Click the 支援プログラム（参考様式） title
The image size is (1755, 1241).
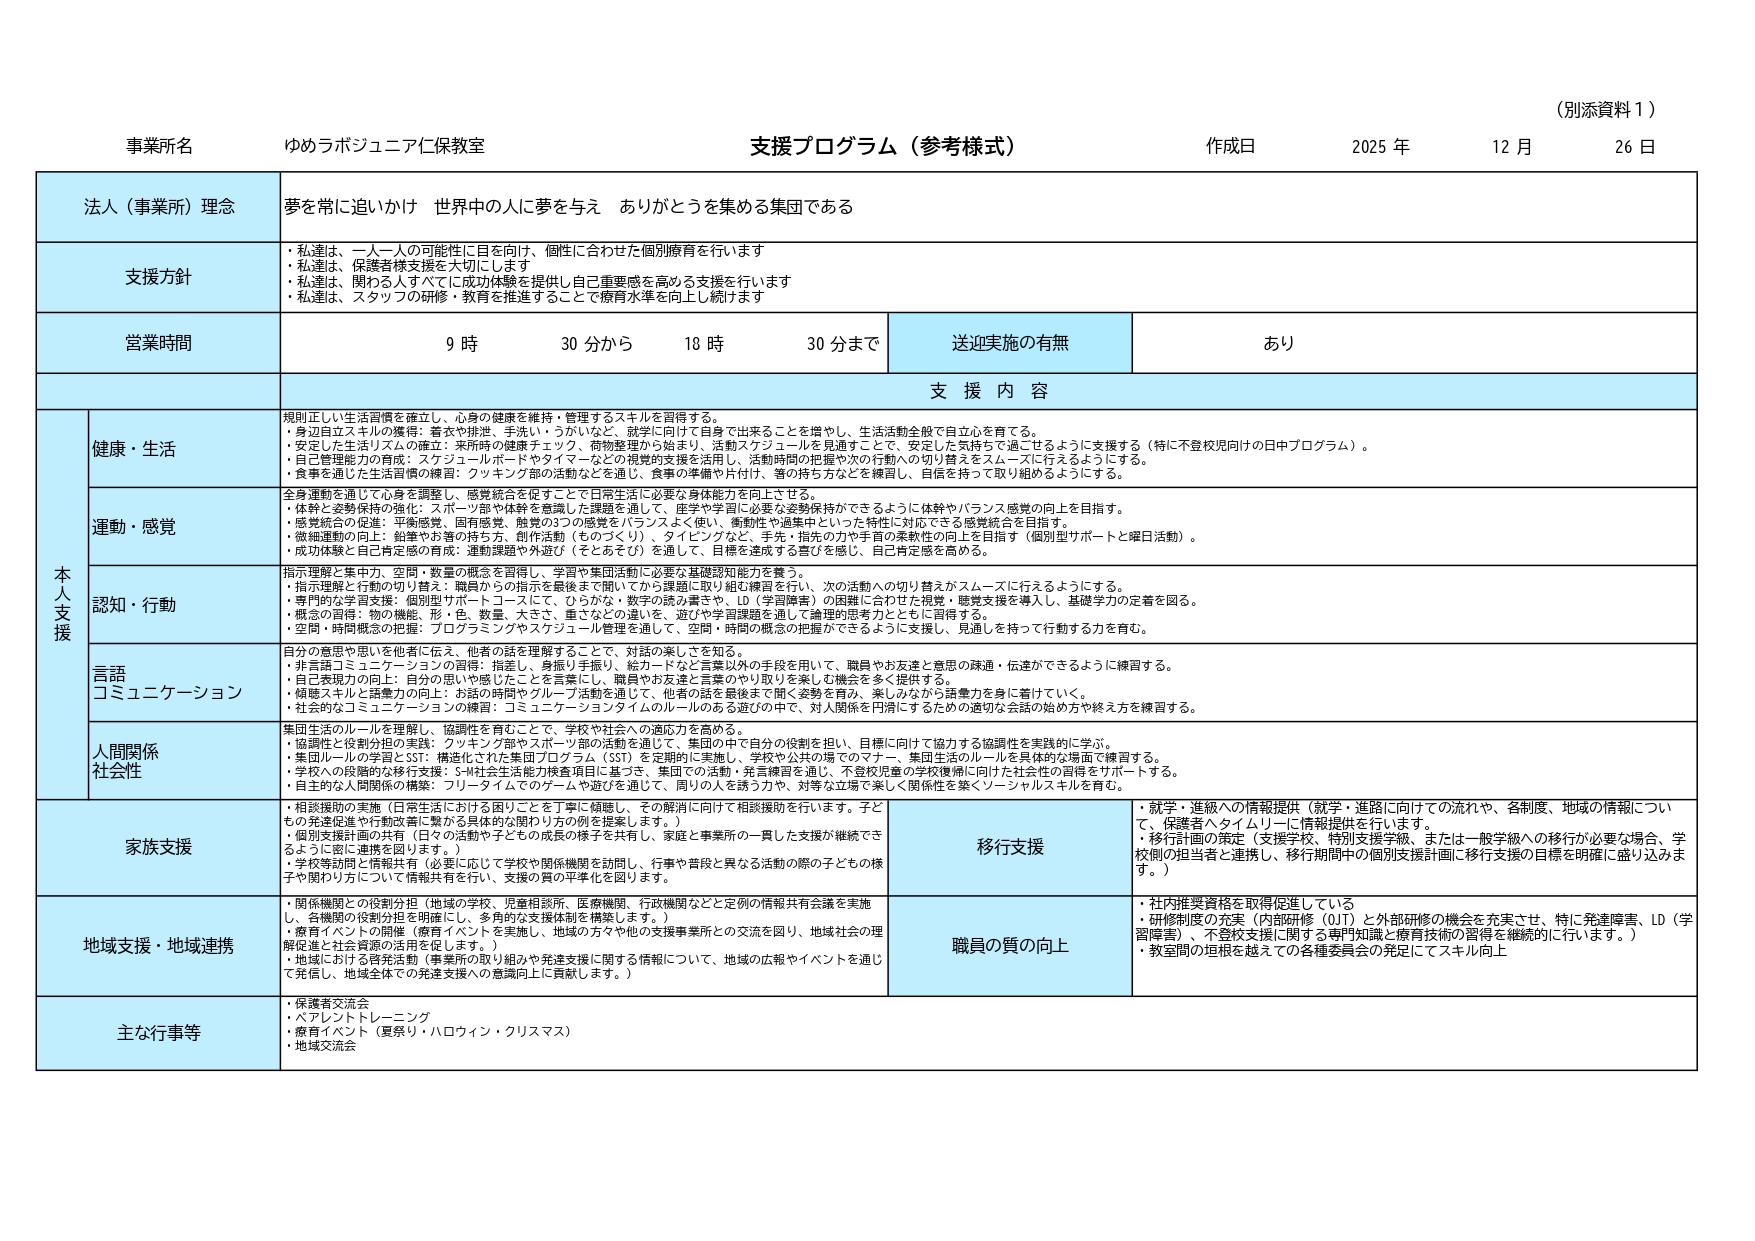(x=883, y=146)
